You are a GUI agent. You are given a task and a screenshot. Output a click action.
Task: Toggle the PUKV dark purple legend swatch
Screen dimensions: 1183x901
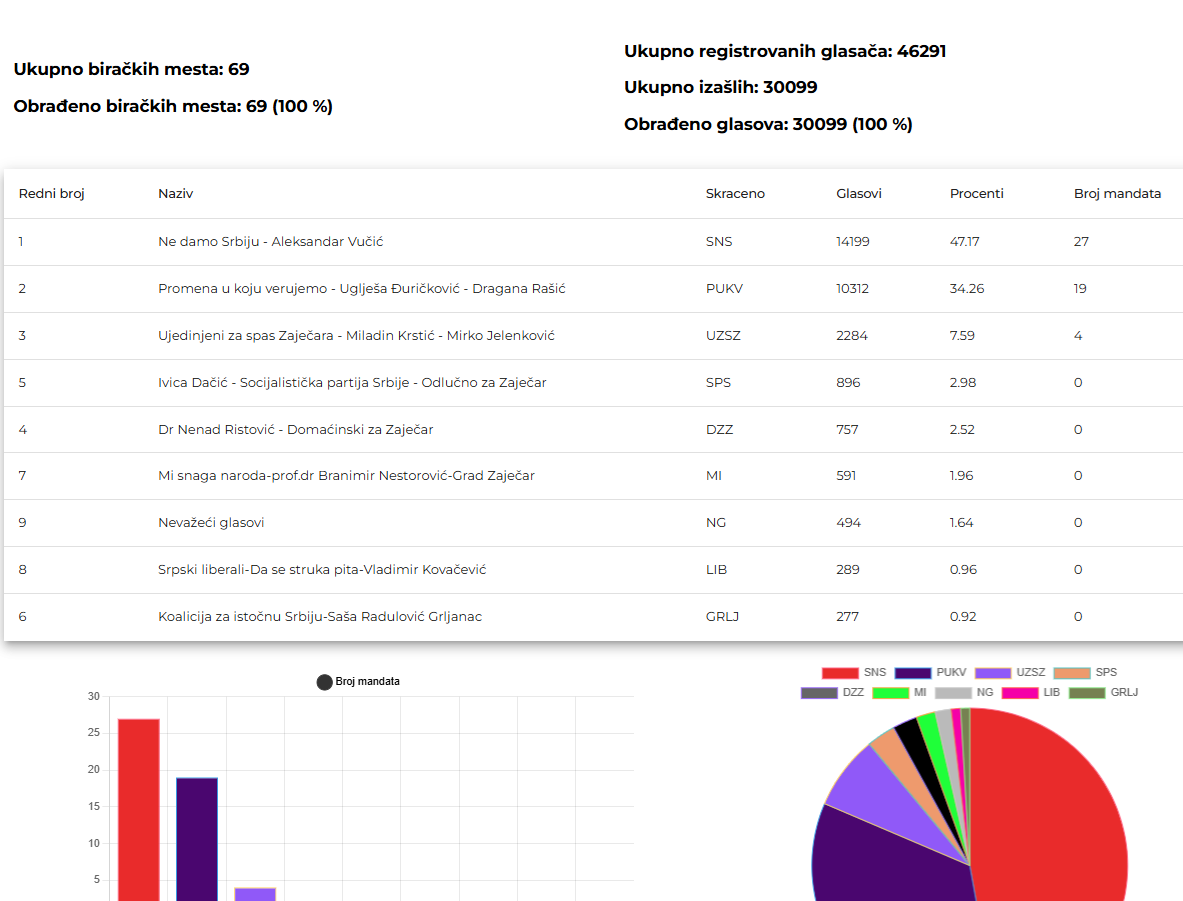click(x=913, y=672)
